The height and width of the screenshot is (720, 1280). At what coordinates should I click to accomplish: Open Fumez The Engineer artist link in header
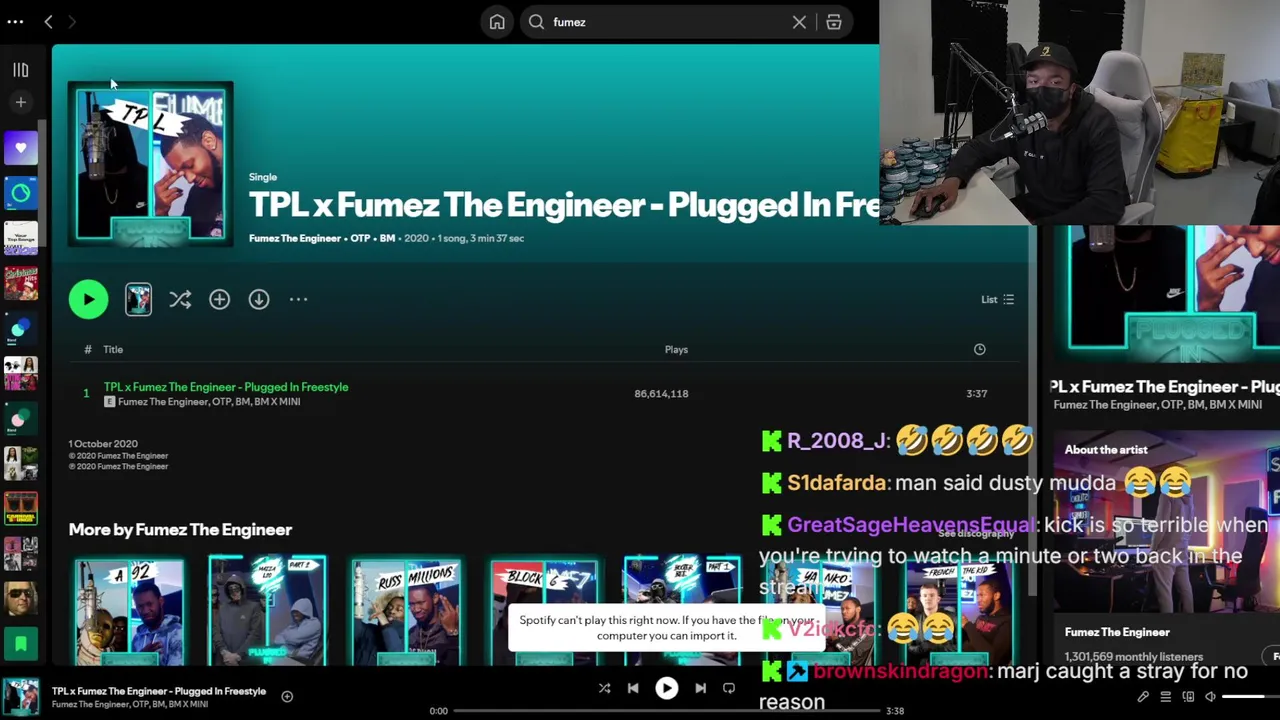(295, 238)
